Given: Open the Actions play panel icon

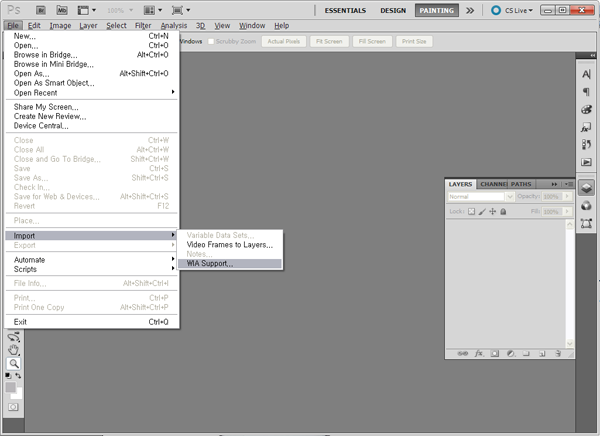Looking at the screenshot, I should (x=586, y=162).
